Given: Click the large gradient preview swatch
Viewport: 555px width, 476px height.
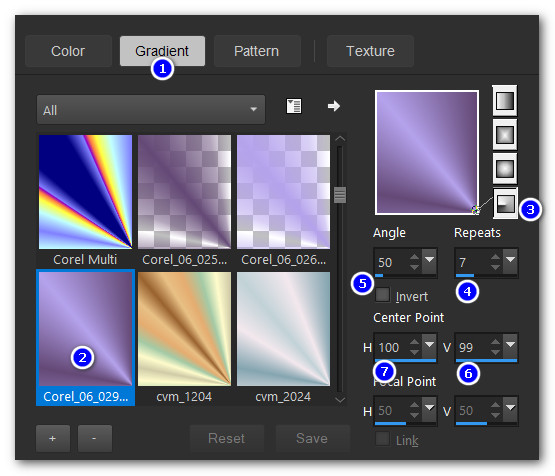Looking at the screenshot, I should click(x=427, y=153).
